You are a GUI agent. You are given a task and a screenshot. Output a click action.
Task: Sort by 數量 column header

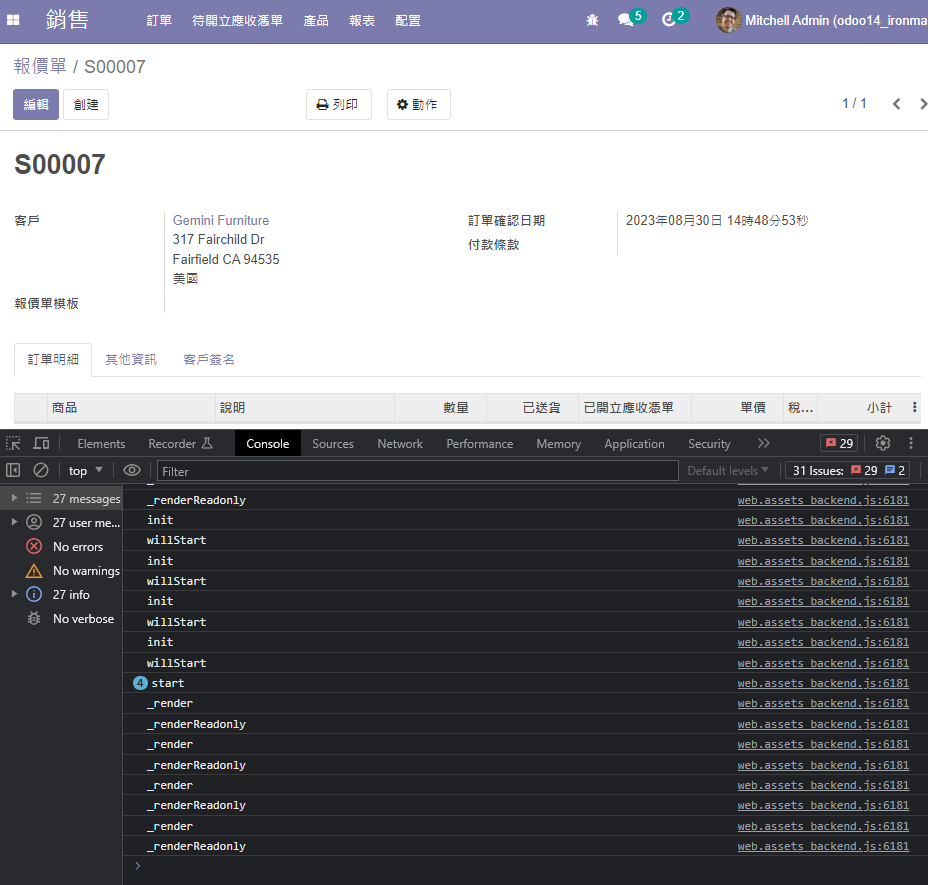[x=440, y=407]
